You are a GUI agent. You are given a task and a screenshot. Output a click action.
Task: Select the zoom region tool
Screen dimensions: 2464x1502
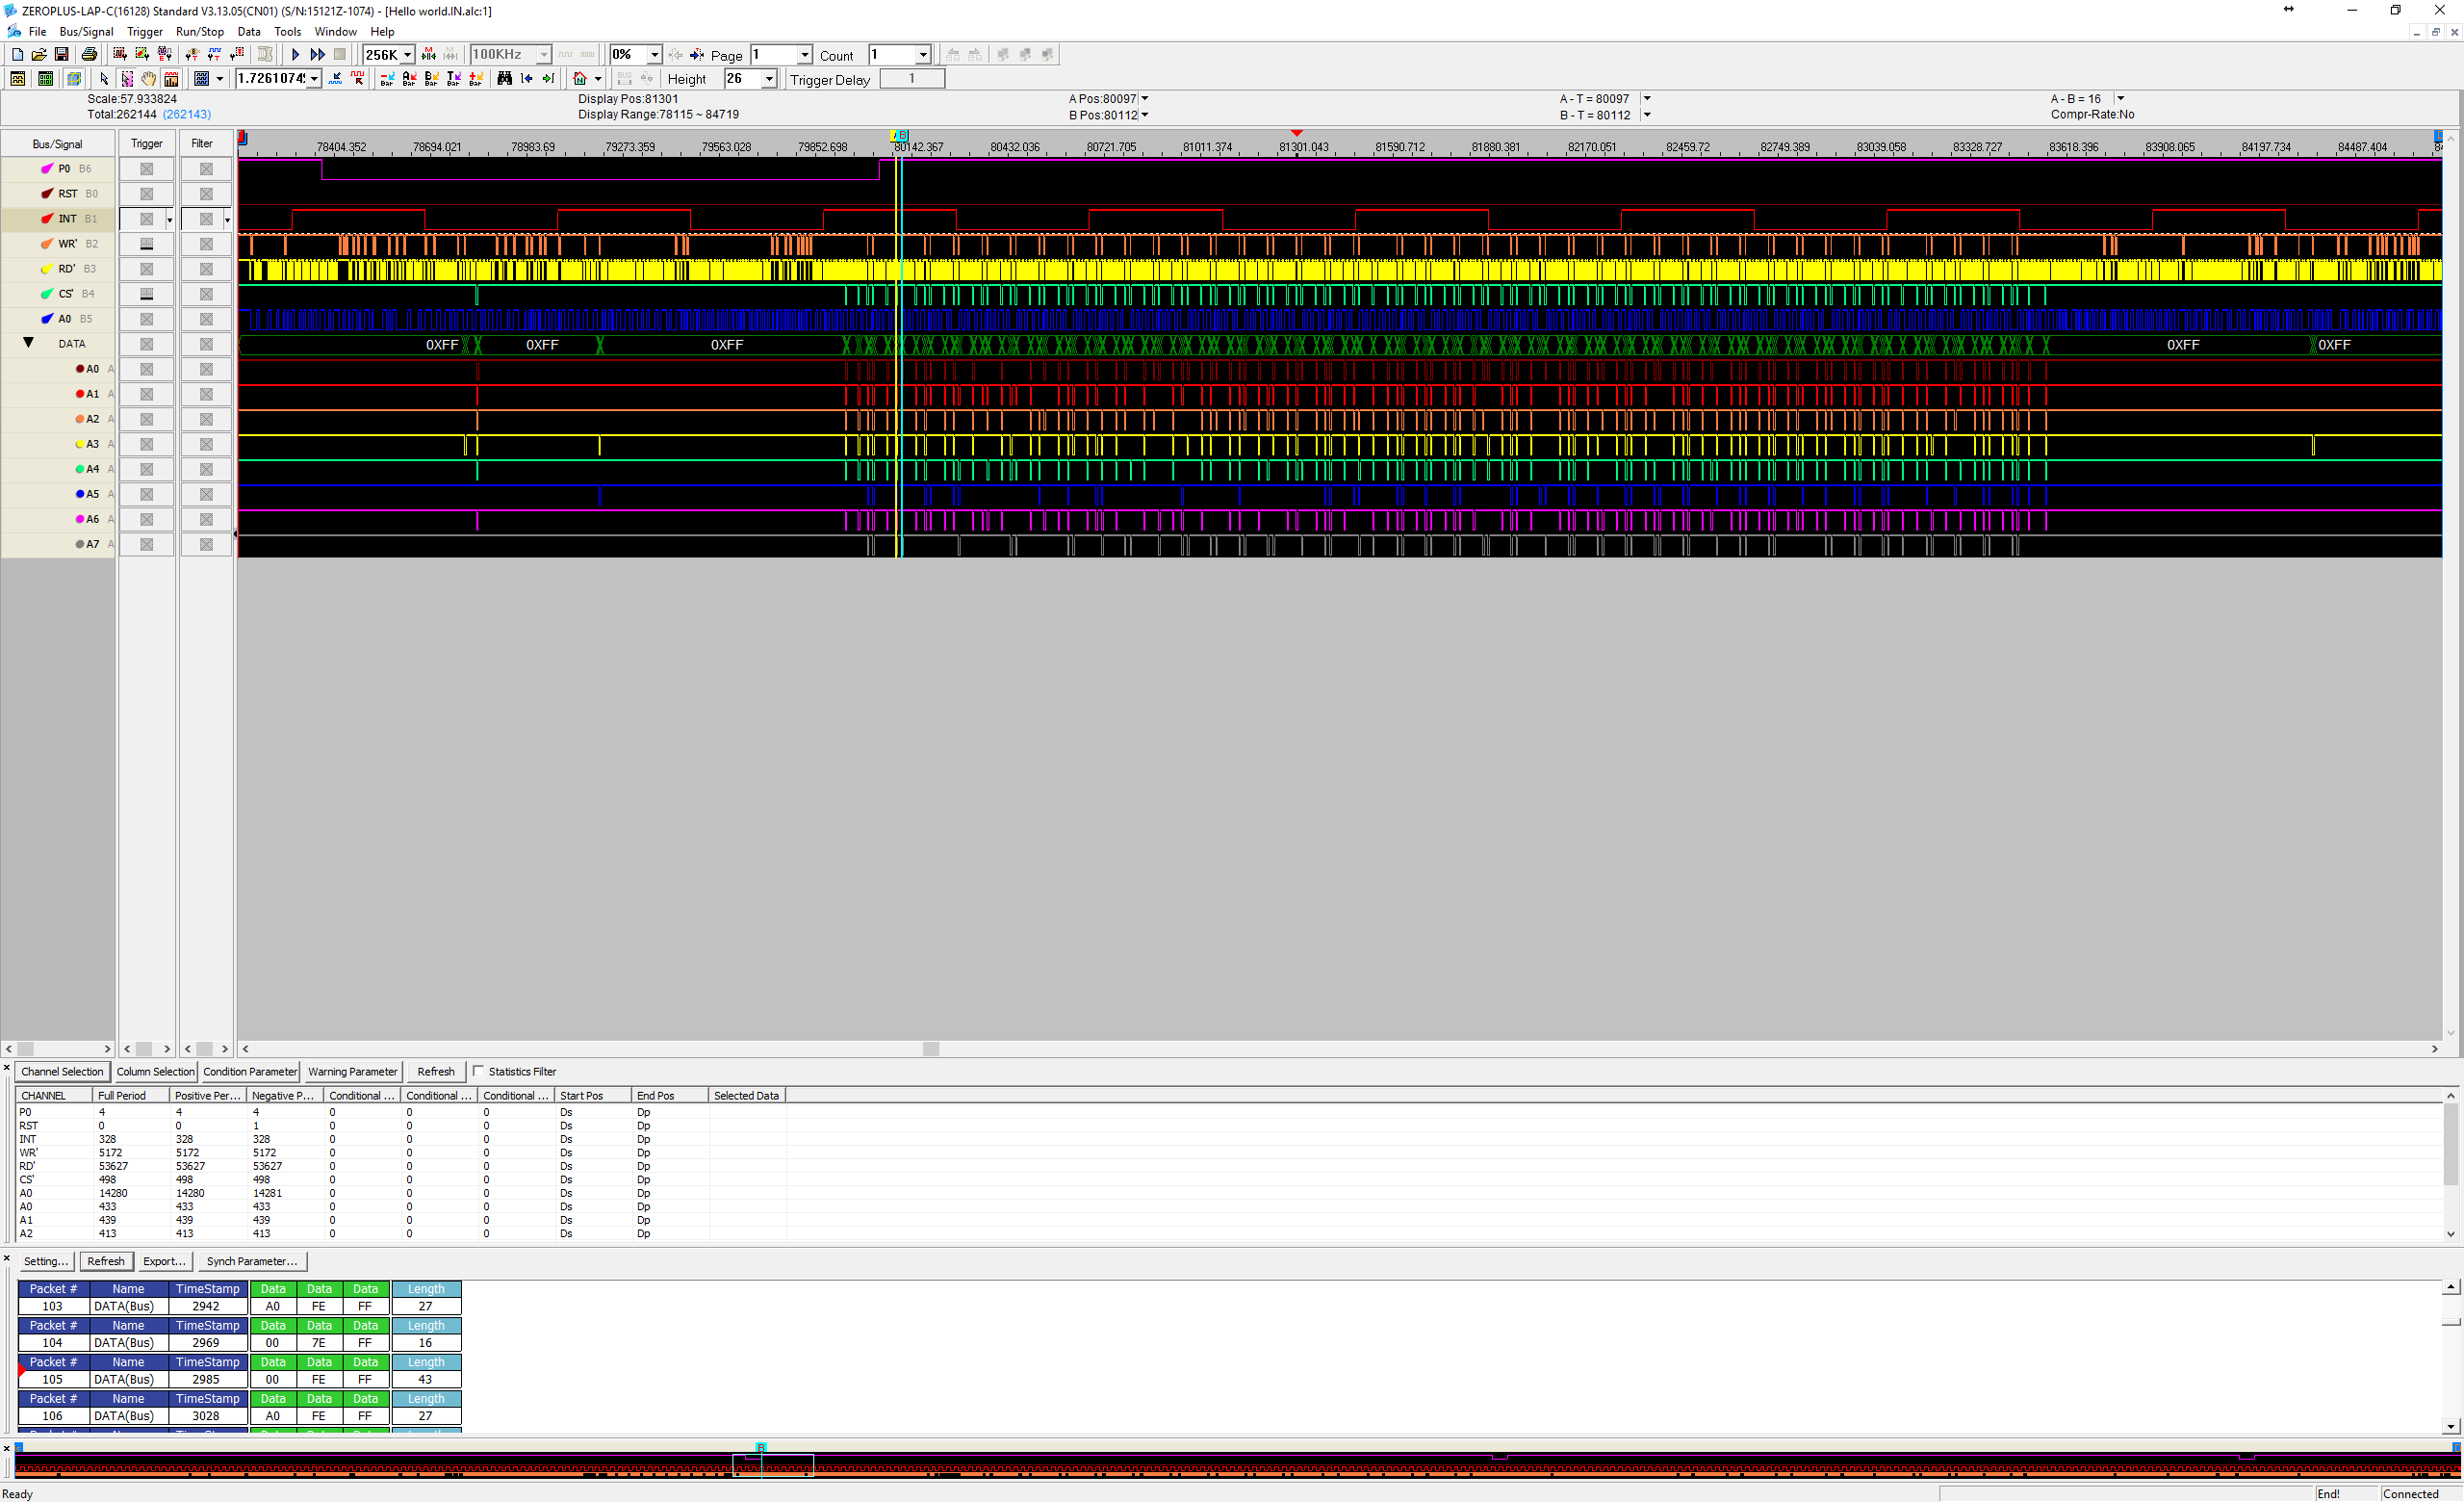127,79
